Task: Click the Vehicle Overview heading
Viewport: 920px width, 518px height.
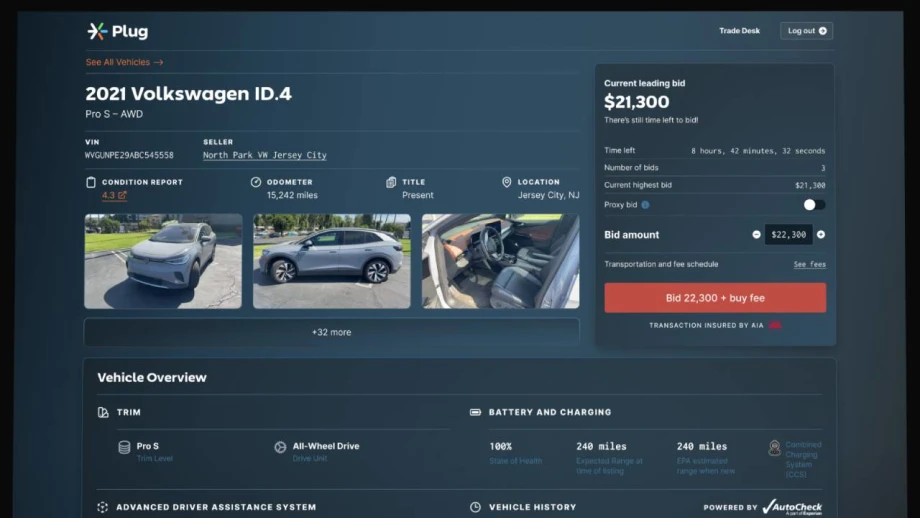Action: click(x=152, y=378)
